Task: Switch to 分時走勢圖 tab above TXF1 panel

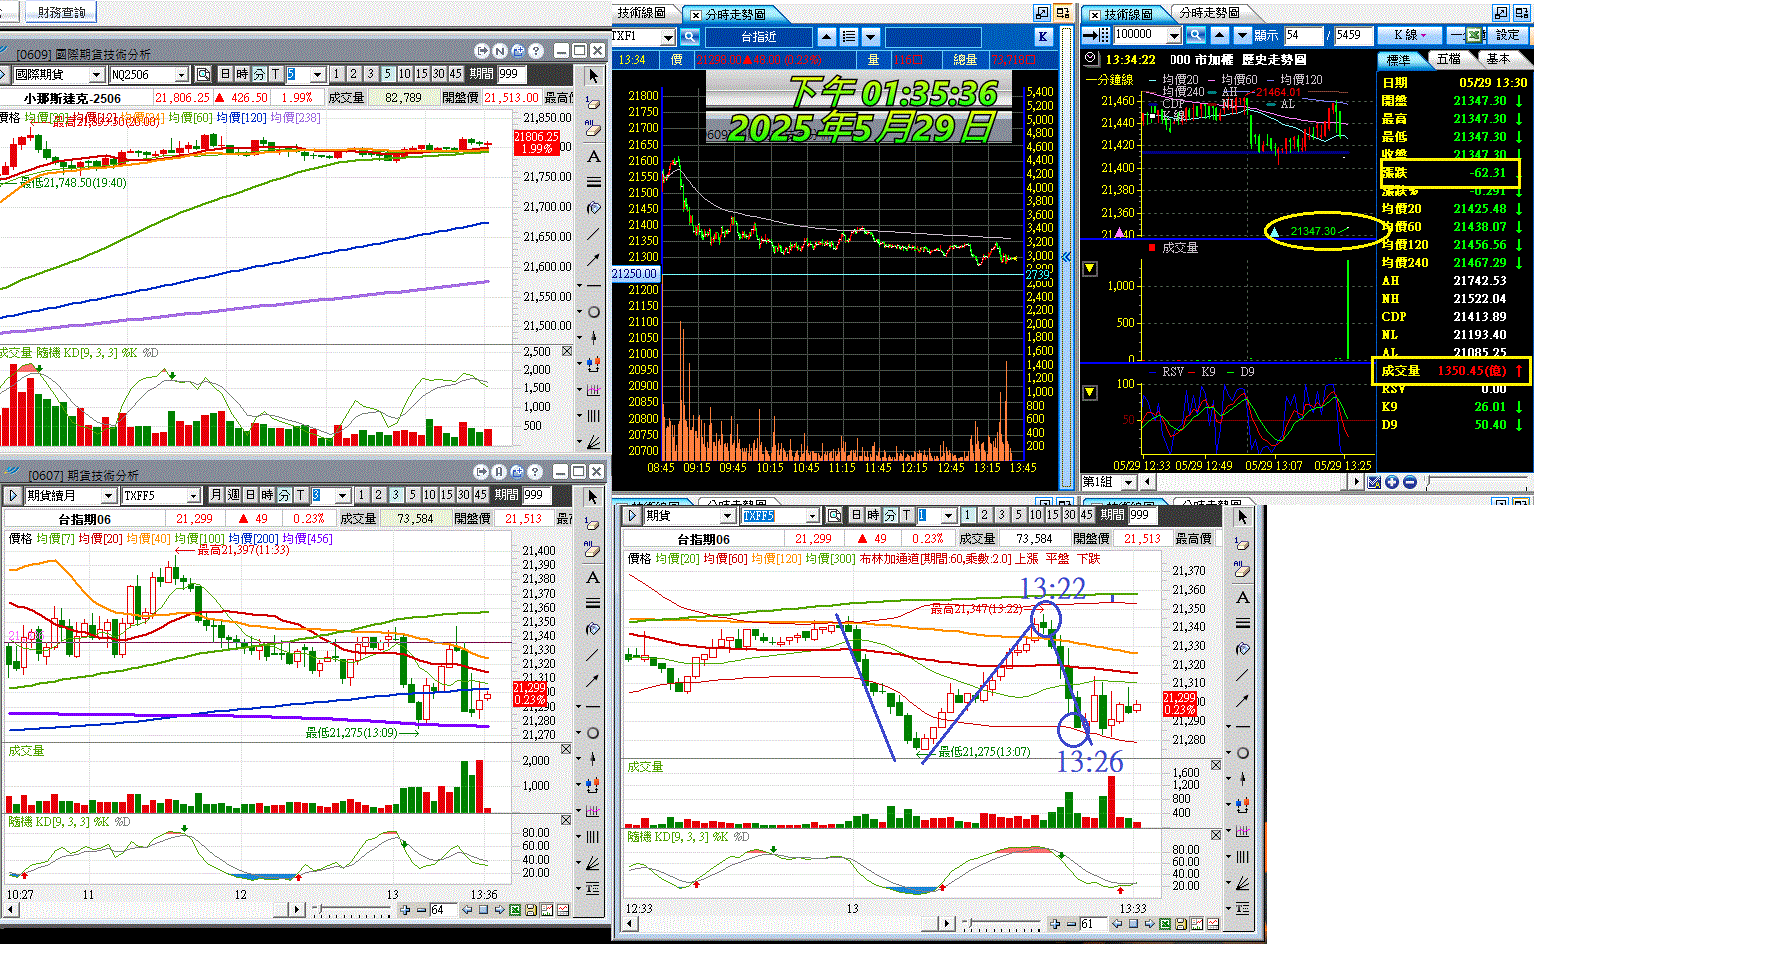Action: [x=735, y=14]
